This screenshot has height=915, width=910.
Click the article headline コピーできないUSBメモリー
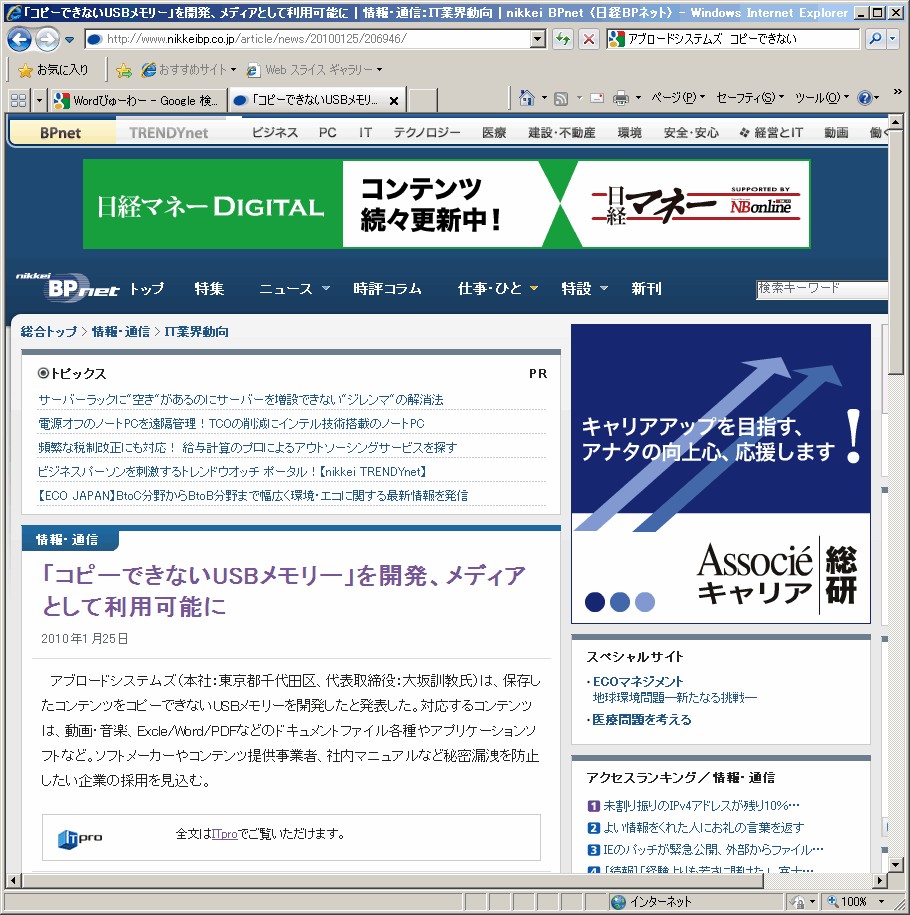284,591
